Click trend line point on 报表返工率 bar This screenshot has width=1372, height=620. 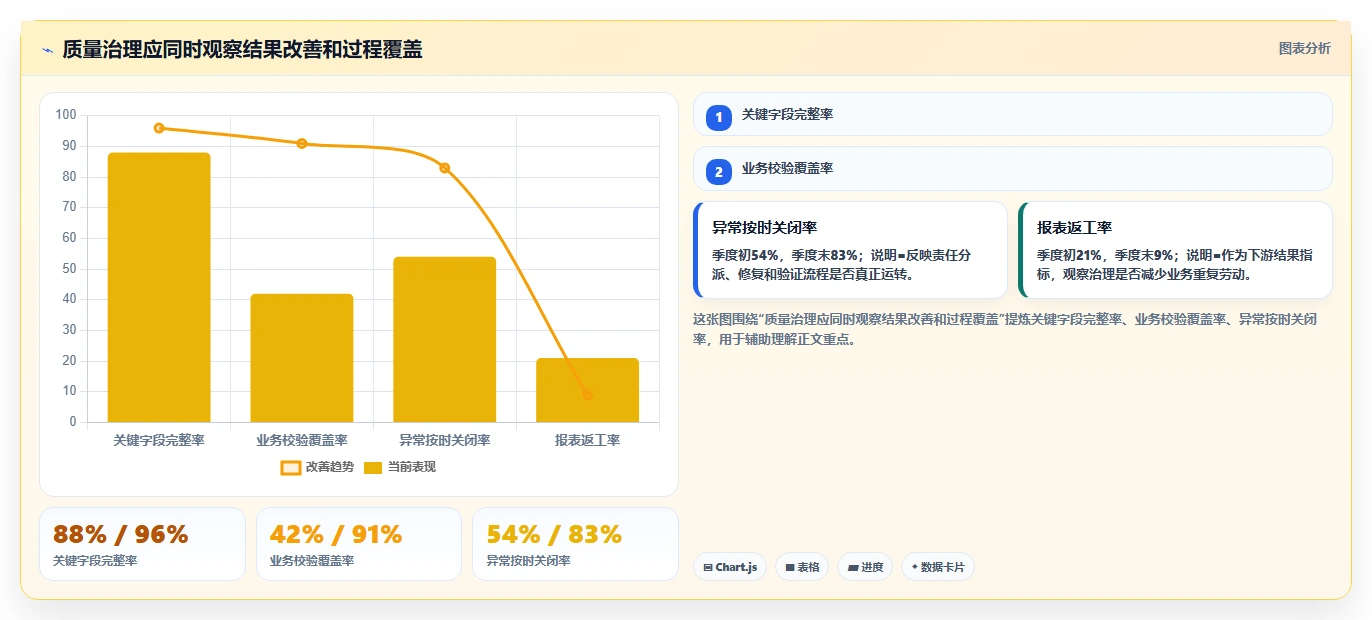[587, 395]
